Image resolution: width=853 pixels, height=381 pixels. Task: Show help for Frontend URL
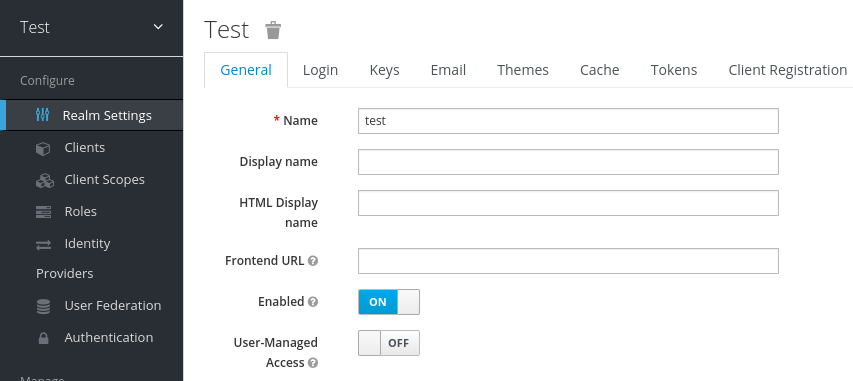coord(312,261)
